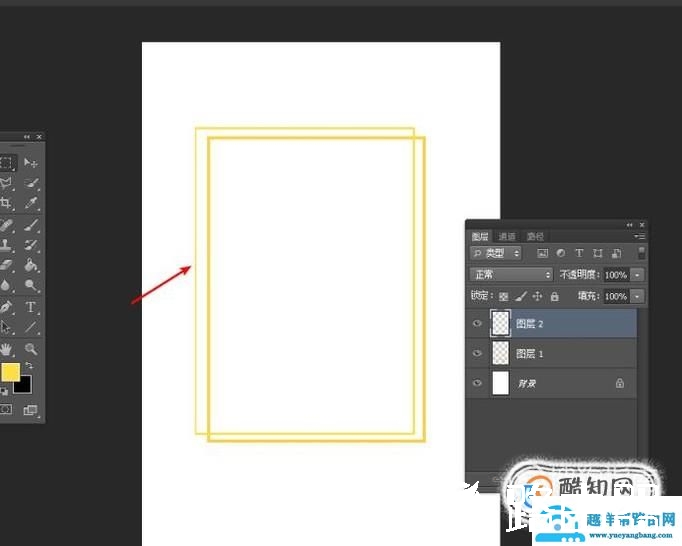Select the Horizontal Type tool
Screen dimensions: 682x546
[30, 307]
